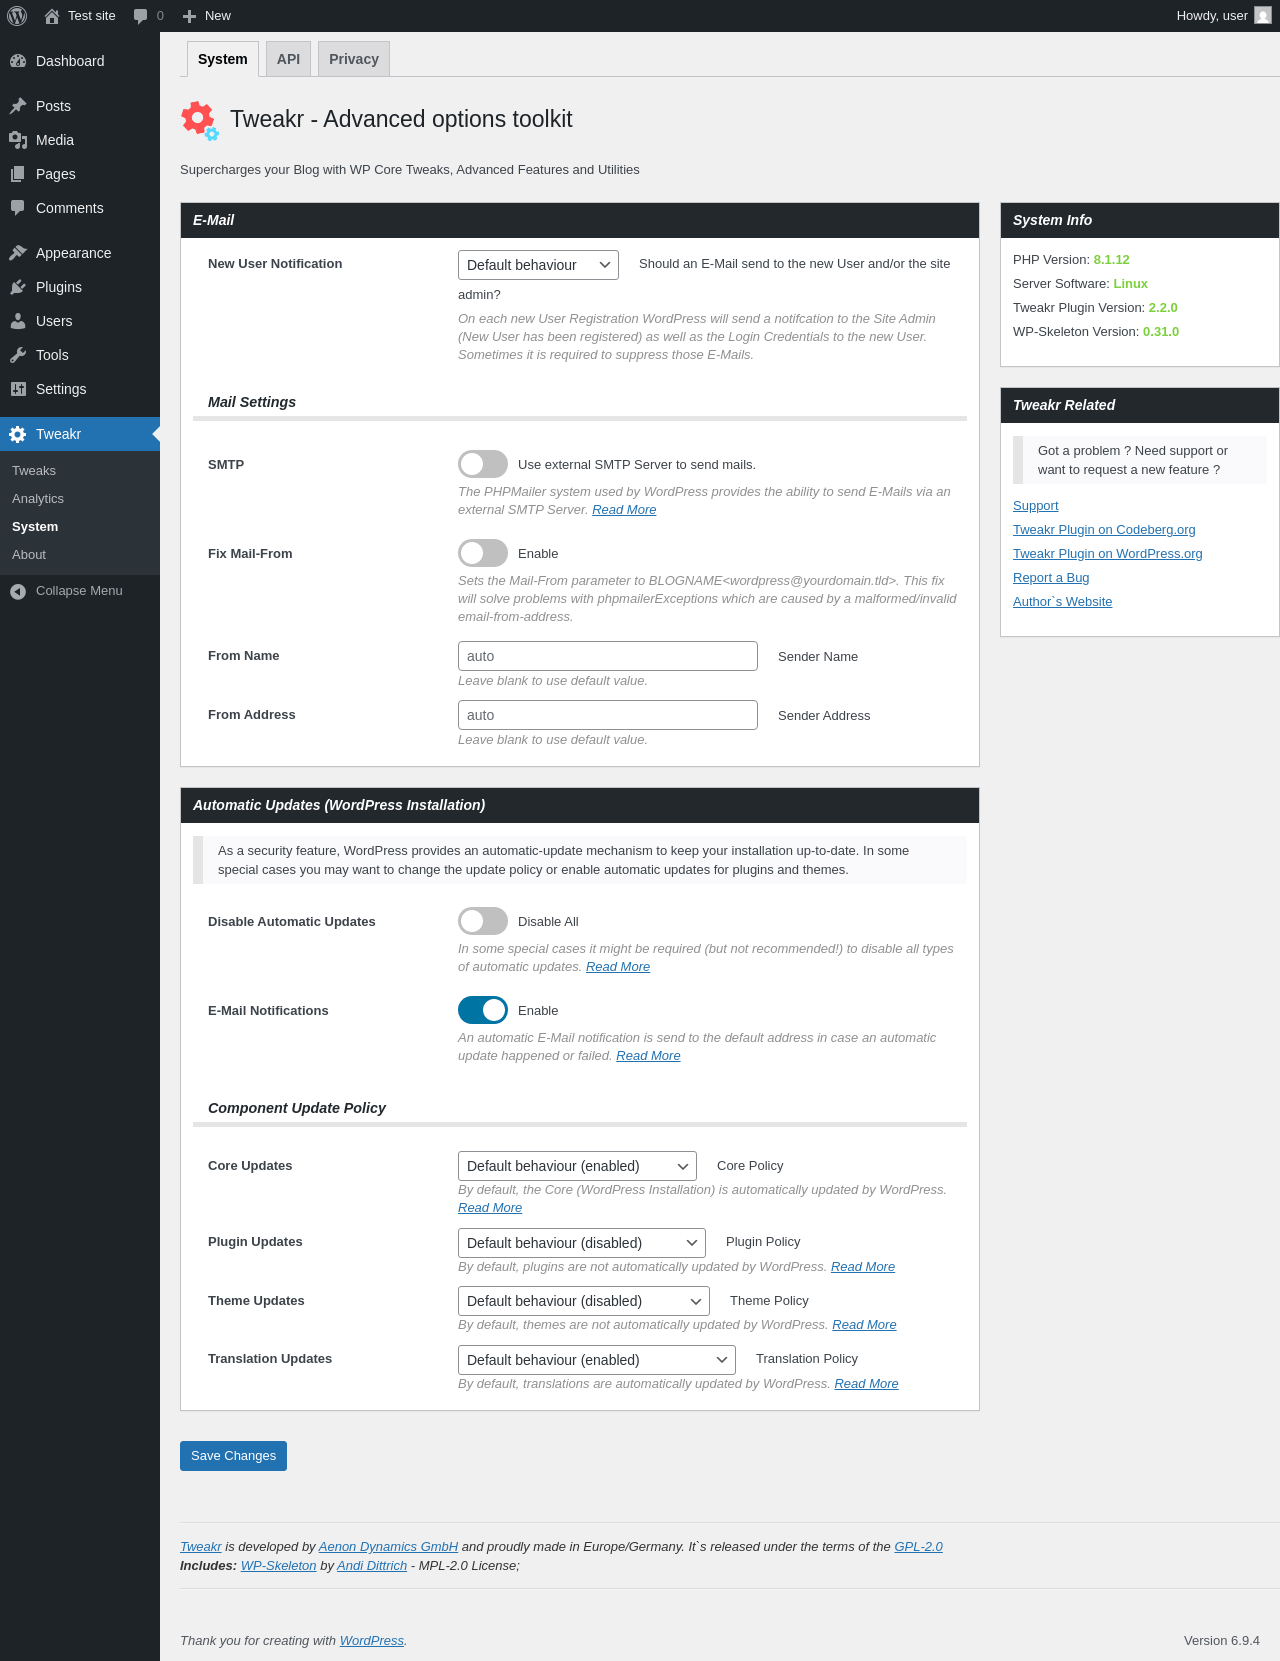This screenshot has height=1661, width=1280.
Task: Click the Users icon in sidebar
Action: (x=18, y=321)
